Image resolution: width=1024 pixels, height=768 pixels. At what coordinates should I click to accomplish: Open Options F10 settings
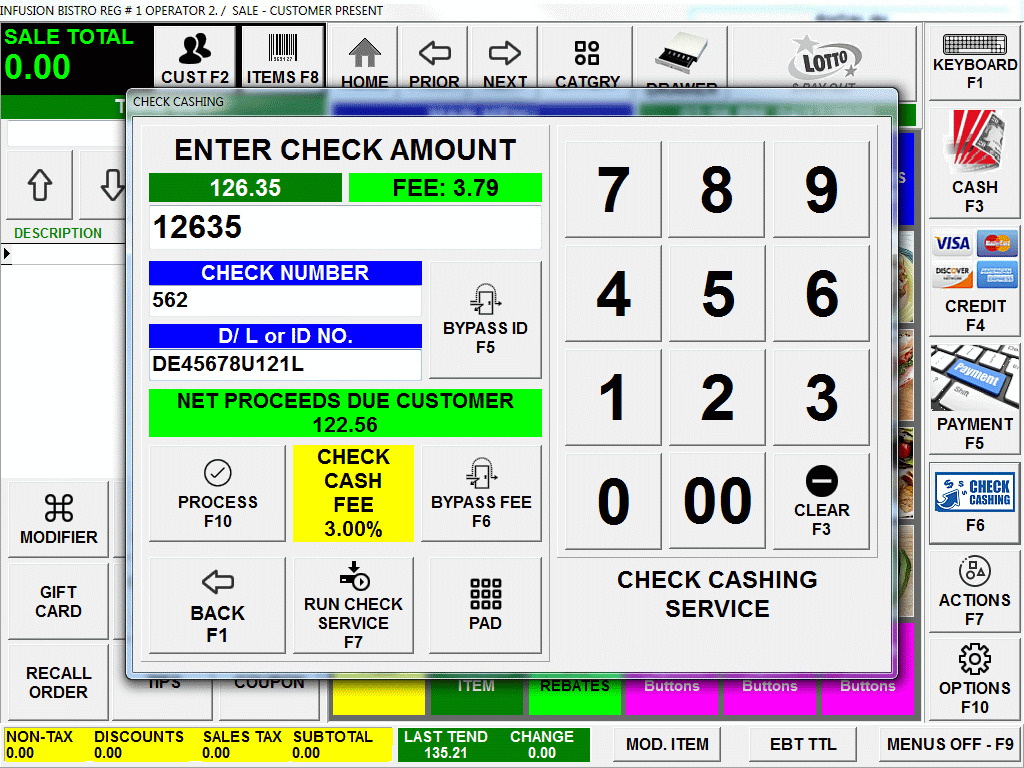[974, 679]
